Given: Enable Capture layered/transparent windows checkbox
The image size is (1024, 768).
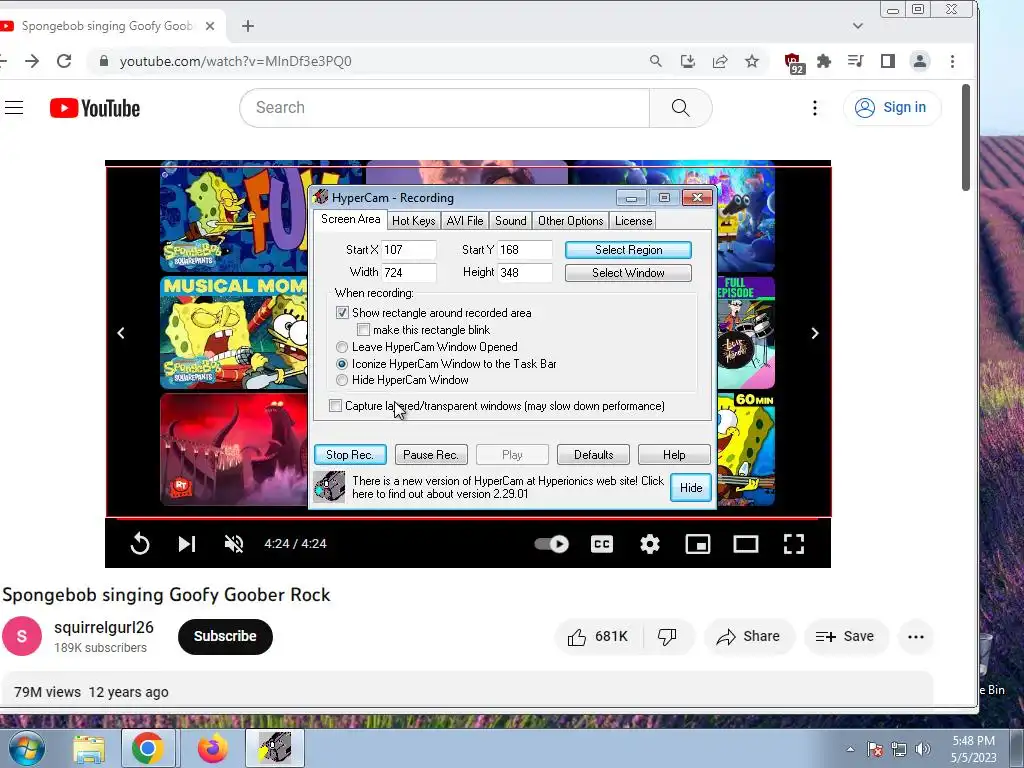Looking at the screenshot, I should coord(335,406).
